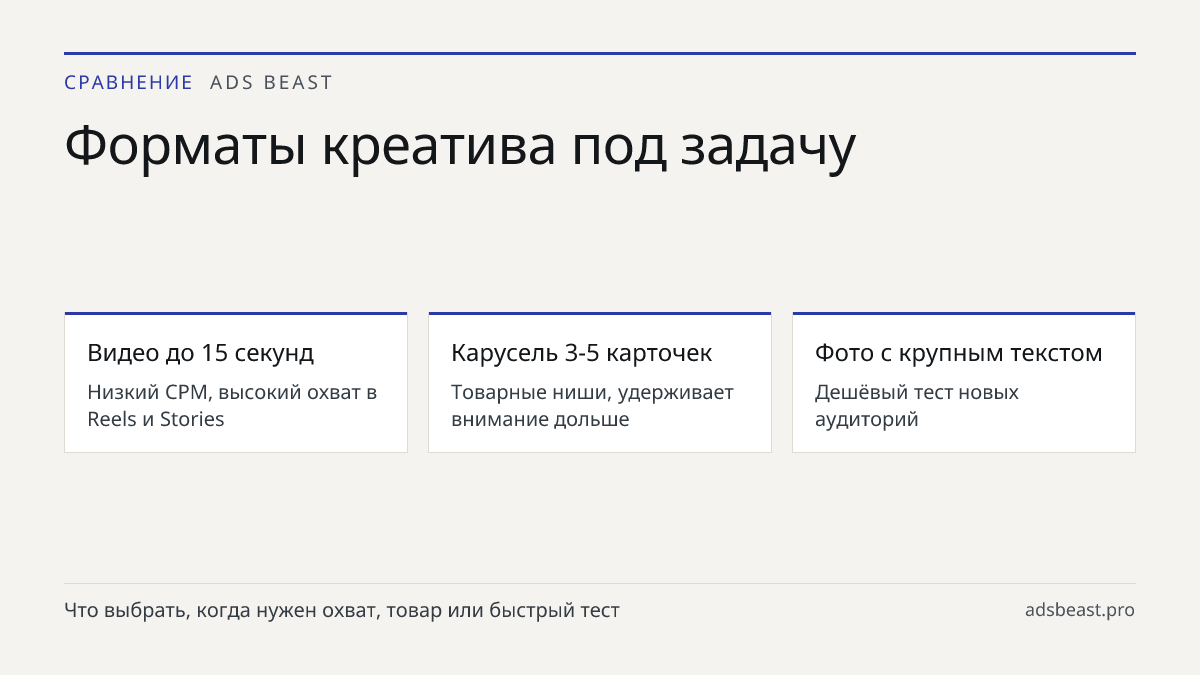Screen dimensions: 1200x675
Task: Click the footer text Что выбрать, когда нужен охват
Action: point(342,610)
